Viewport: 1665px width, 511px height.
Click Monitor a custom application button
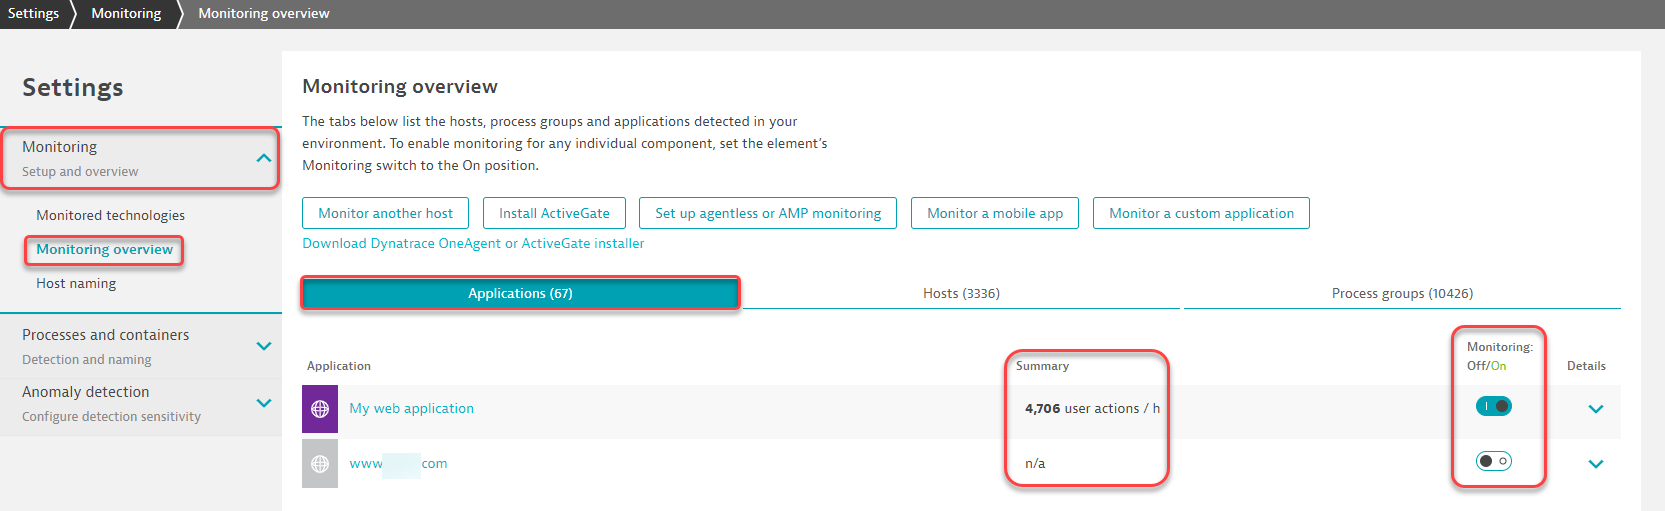(x=1200, y=213)
